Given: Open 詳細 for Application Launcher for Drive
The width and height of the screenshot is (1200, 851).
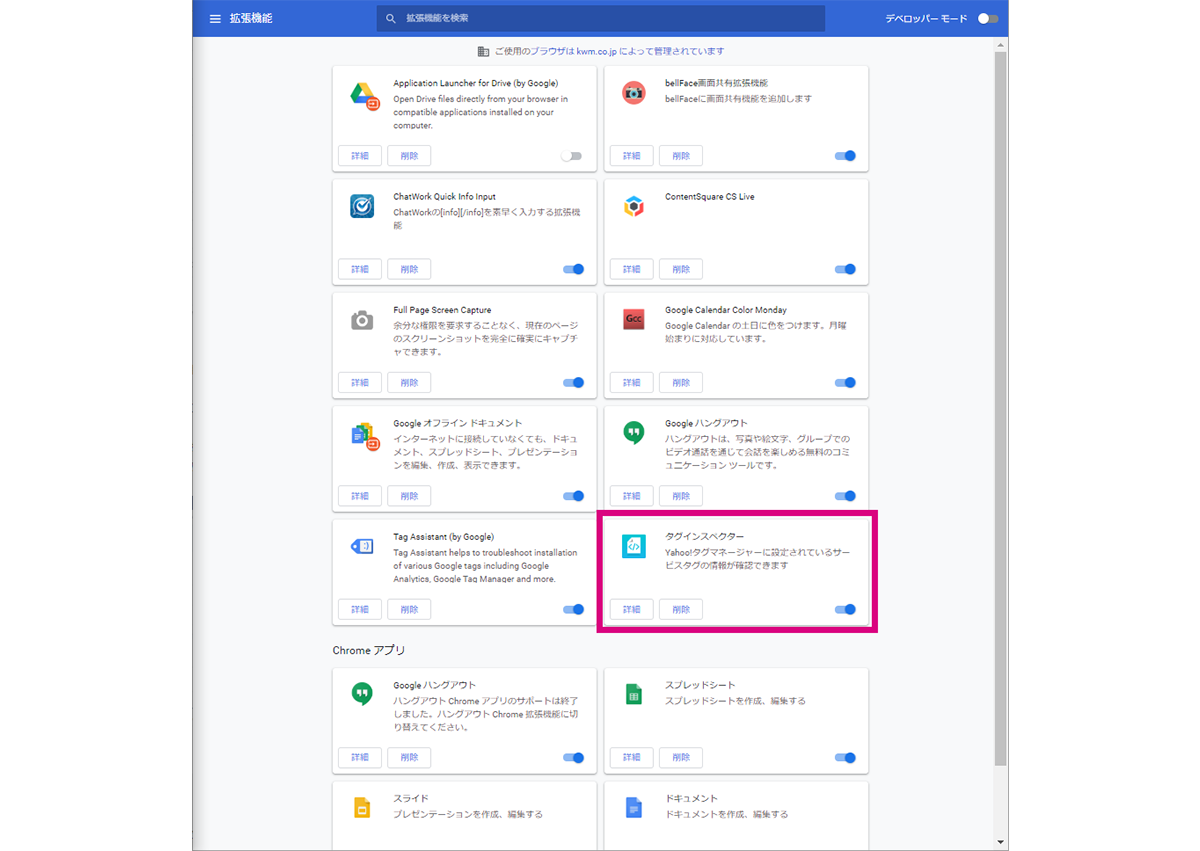Looking at the screenshot, I should click(360, 156).
